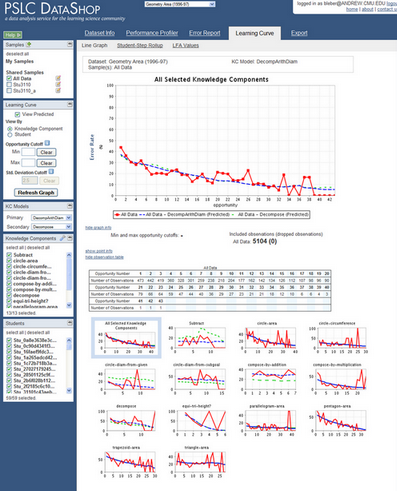This screenshot has width=397, height=491.
Task: Check the Stu3110 shared sample checkbox
Action: tap(9, 85)
